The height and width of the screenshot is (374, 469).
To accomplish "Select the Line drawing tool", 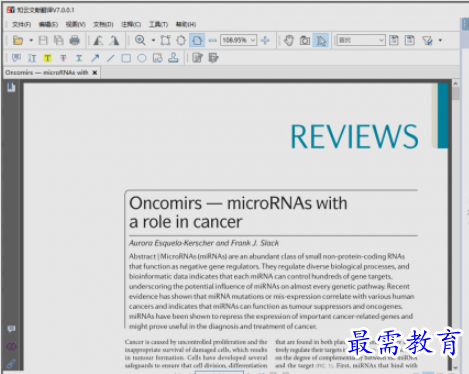I will [x=110, y=58].
